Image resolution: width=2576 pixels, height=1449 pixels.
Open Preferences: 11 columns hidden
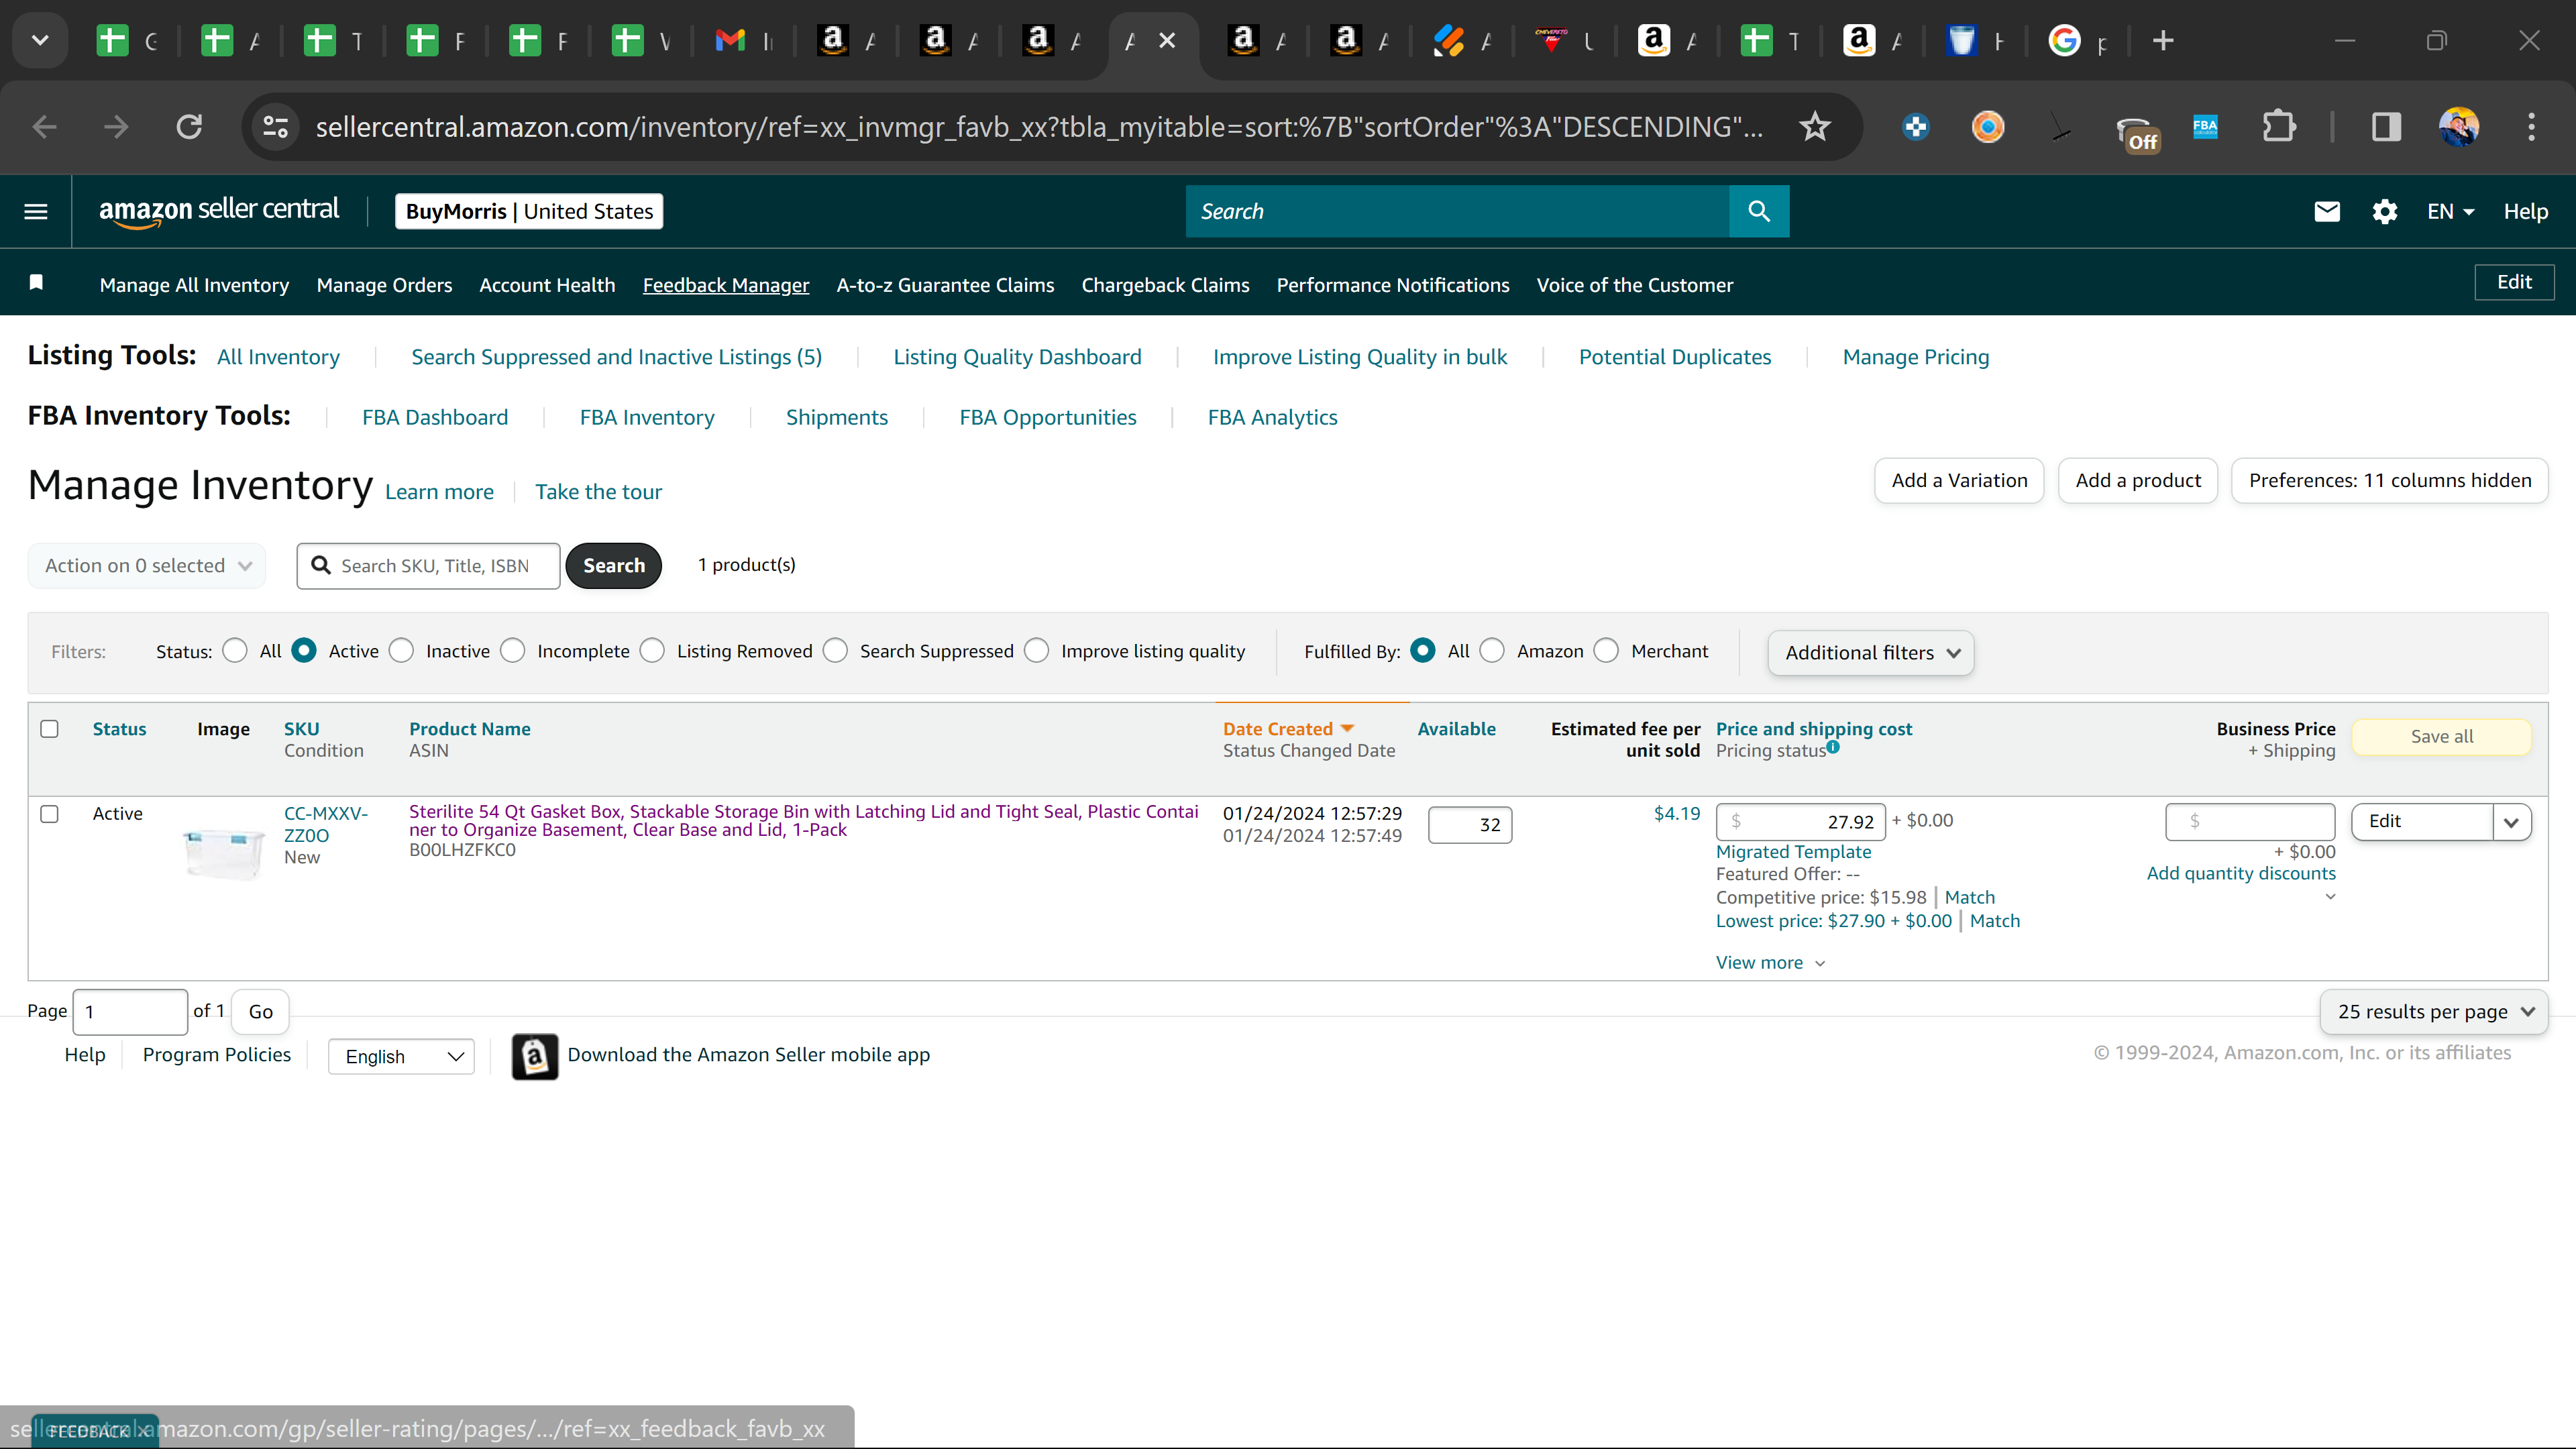(2390, 481)
